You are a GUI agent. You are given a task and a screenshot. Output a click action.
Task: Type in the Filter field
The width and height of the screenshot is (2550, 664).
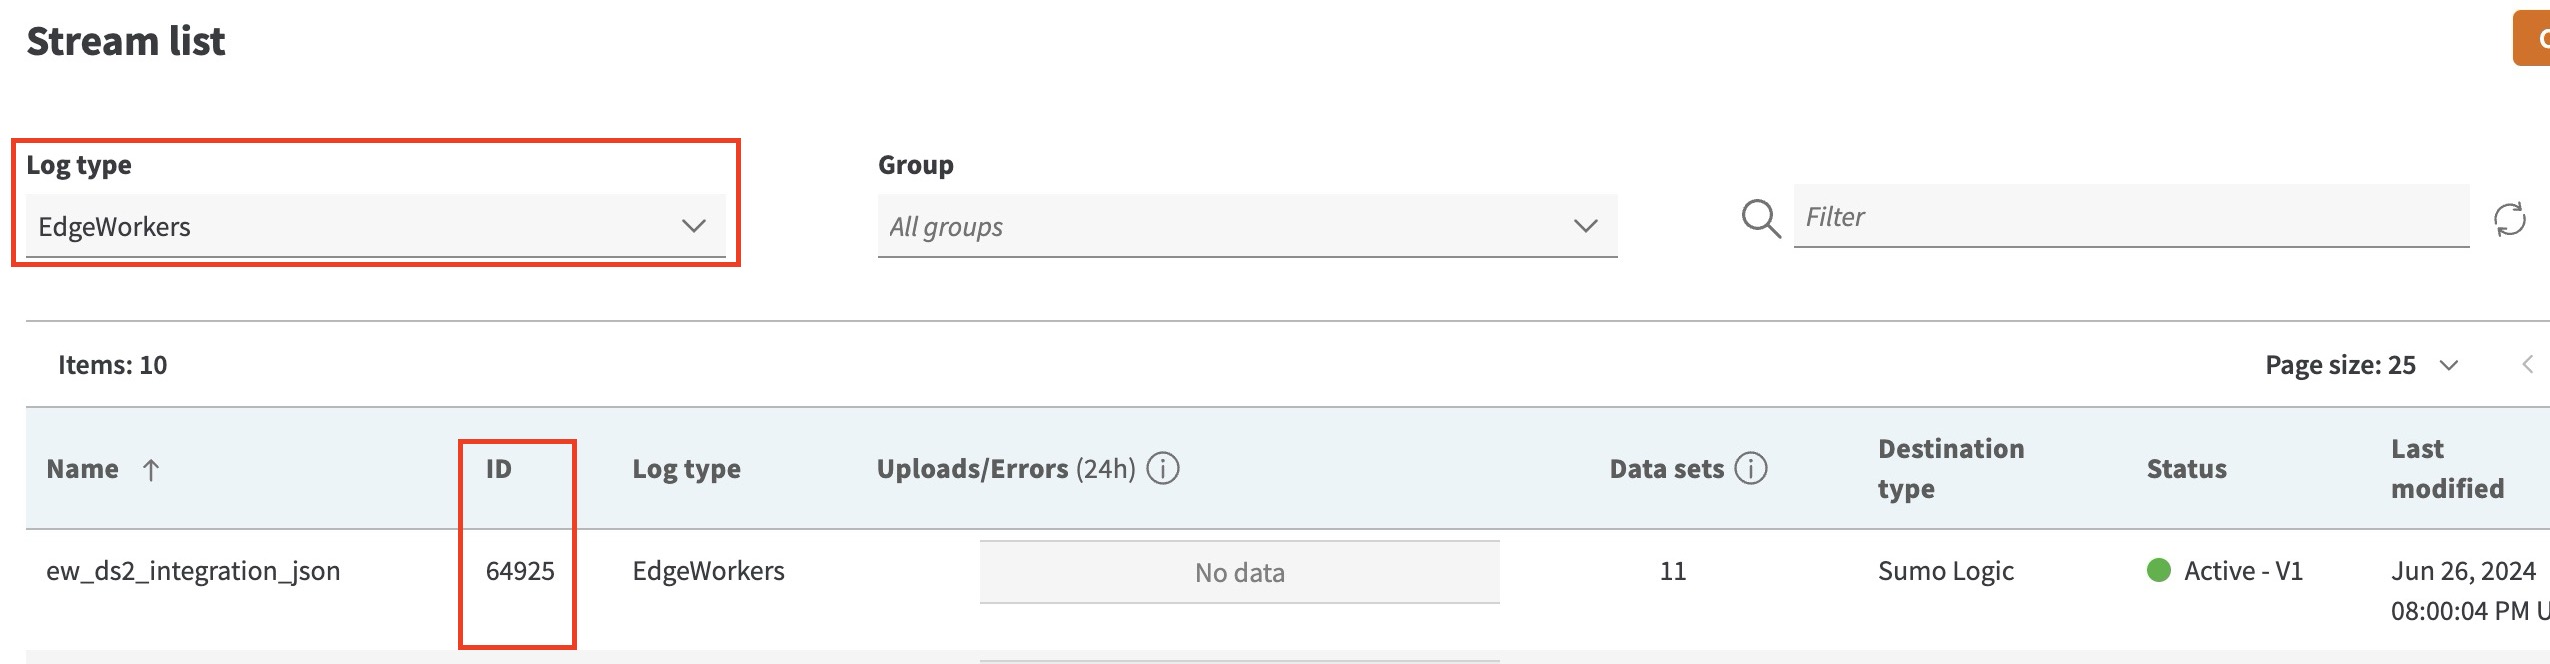pyautogui.click(x=2130, y=217)
